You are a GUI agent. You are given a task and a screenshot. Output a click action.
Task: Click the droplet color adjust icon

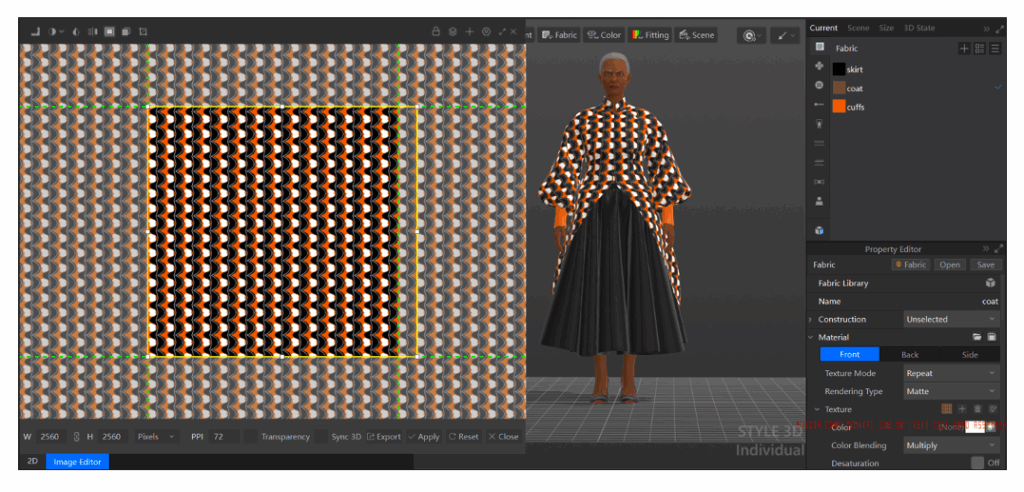tap(76, 31)
